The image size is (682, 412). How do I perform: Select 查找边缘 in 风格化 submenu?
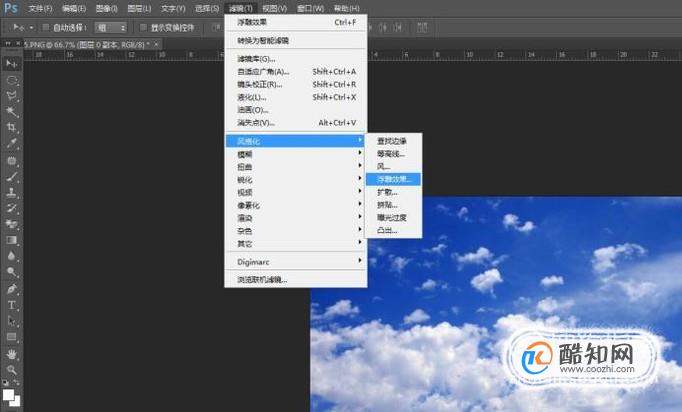point(393,141)
